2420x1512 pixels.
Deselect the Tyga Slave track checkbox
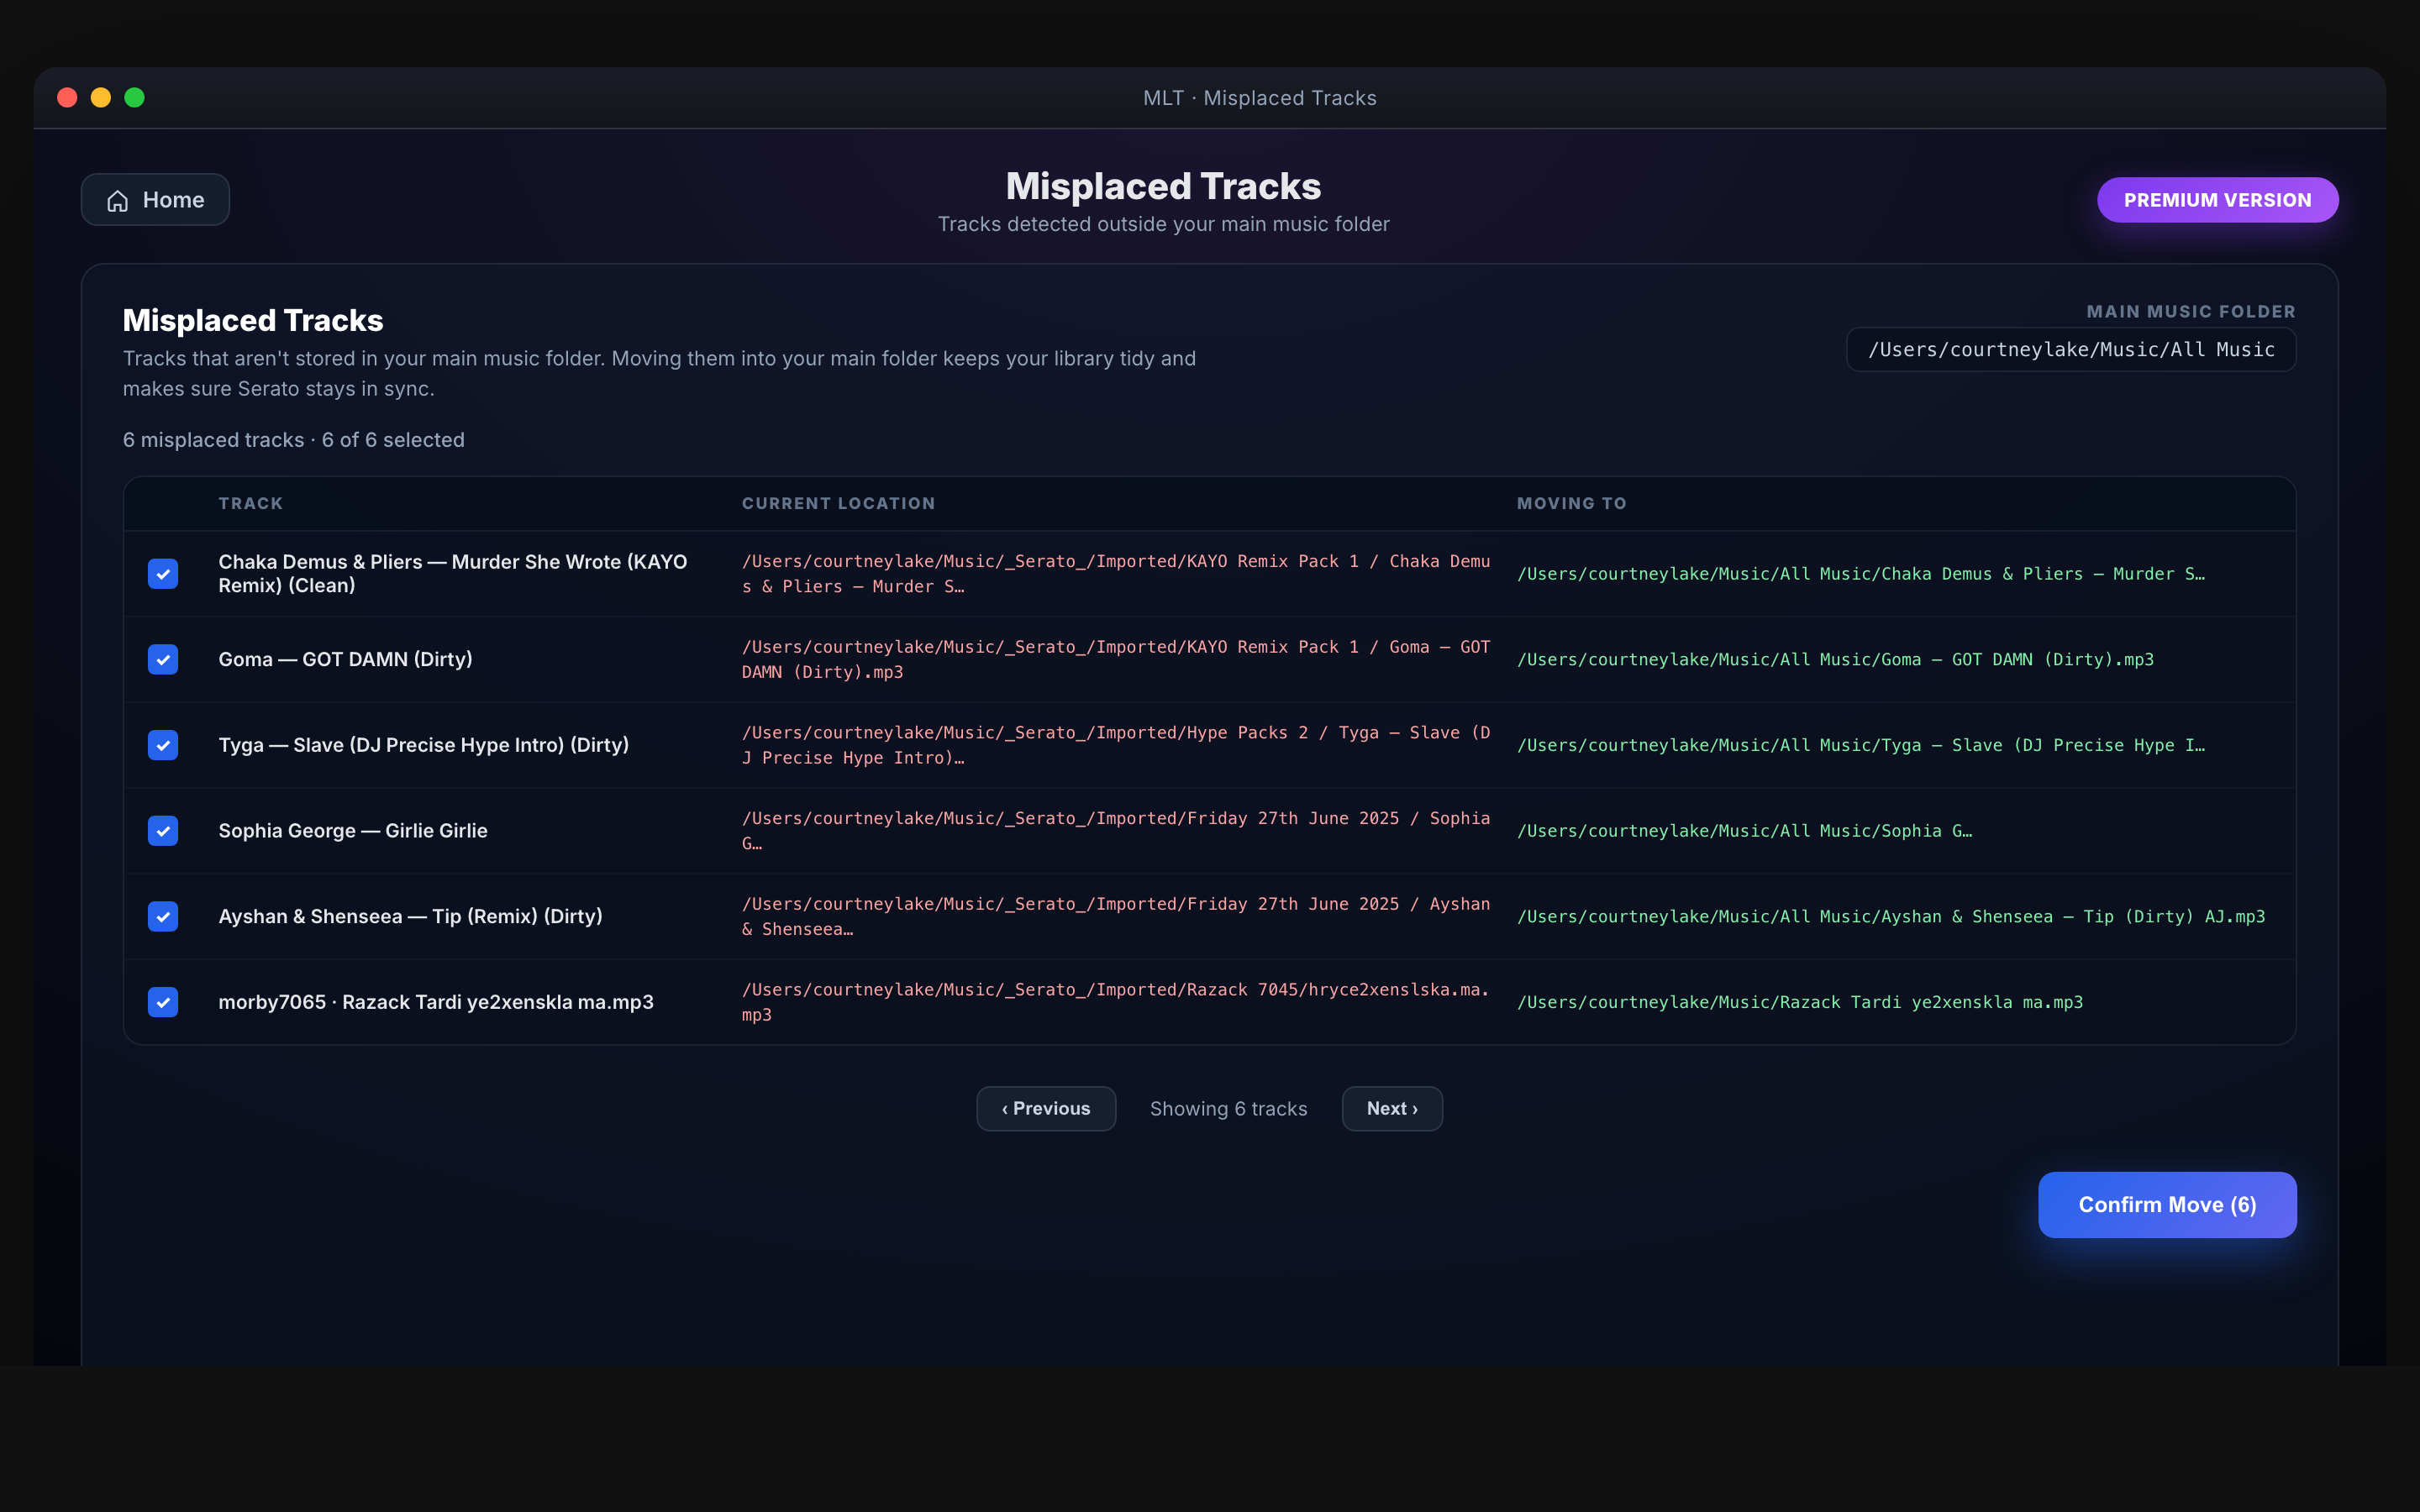[x=163, y=745]
